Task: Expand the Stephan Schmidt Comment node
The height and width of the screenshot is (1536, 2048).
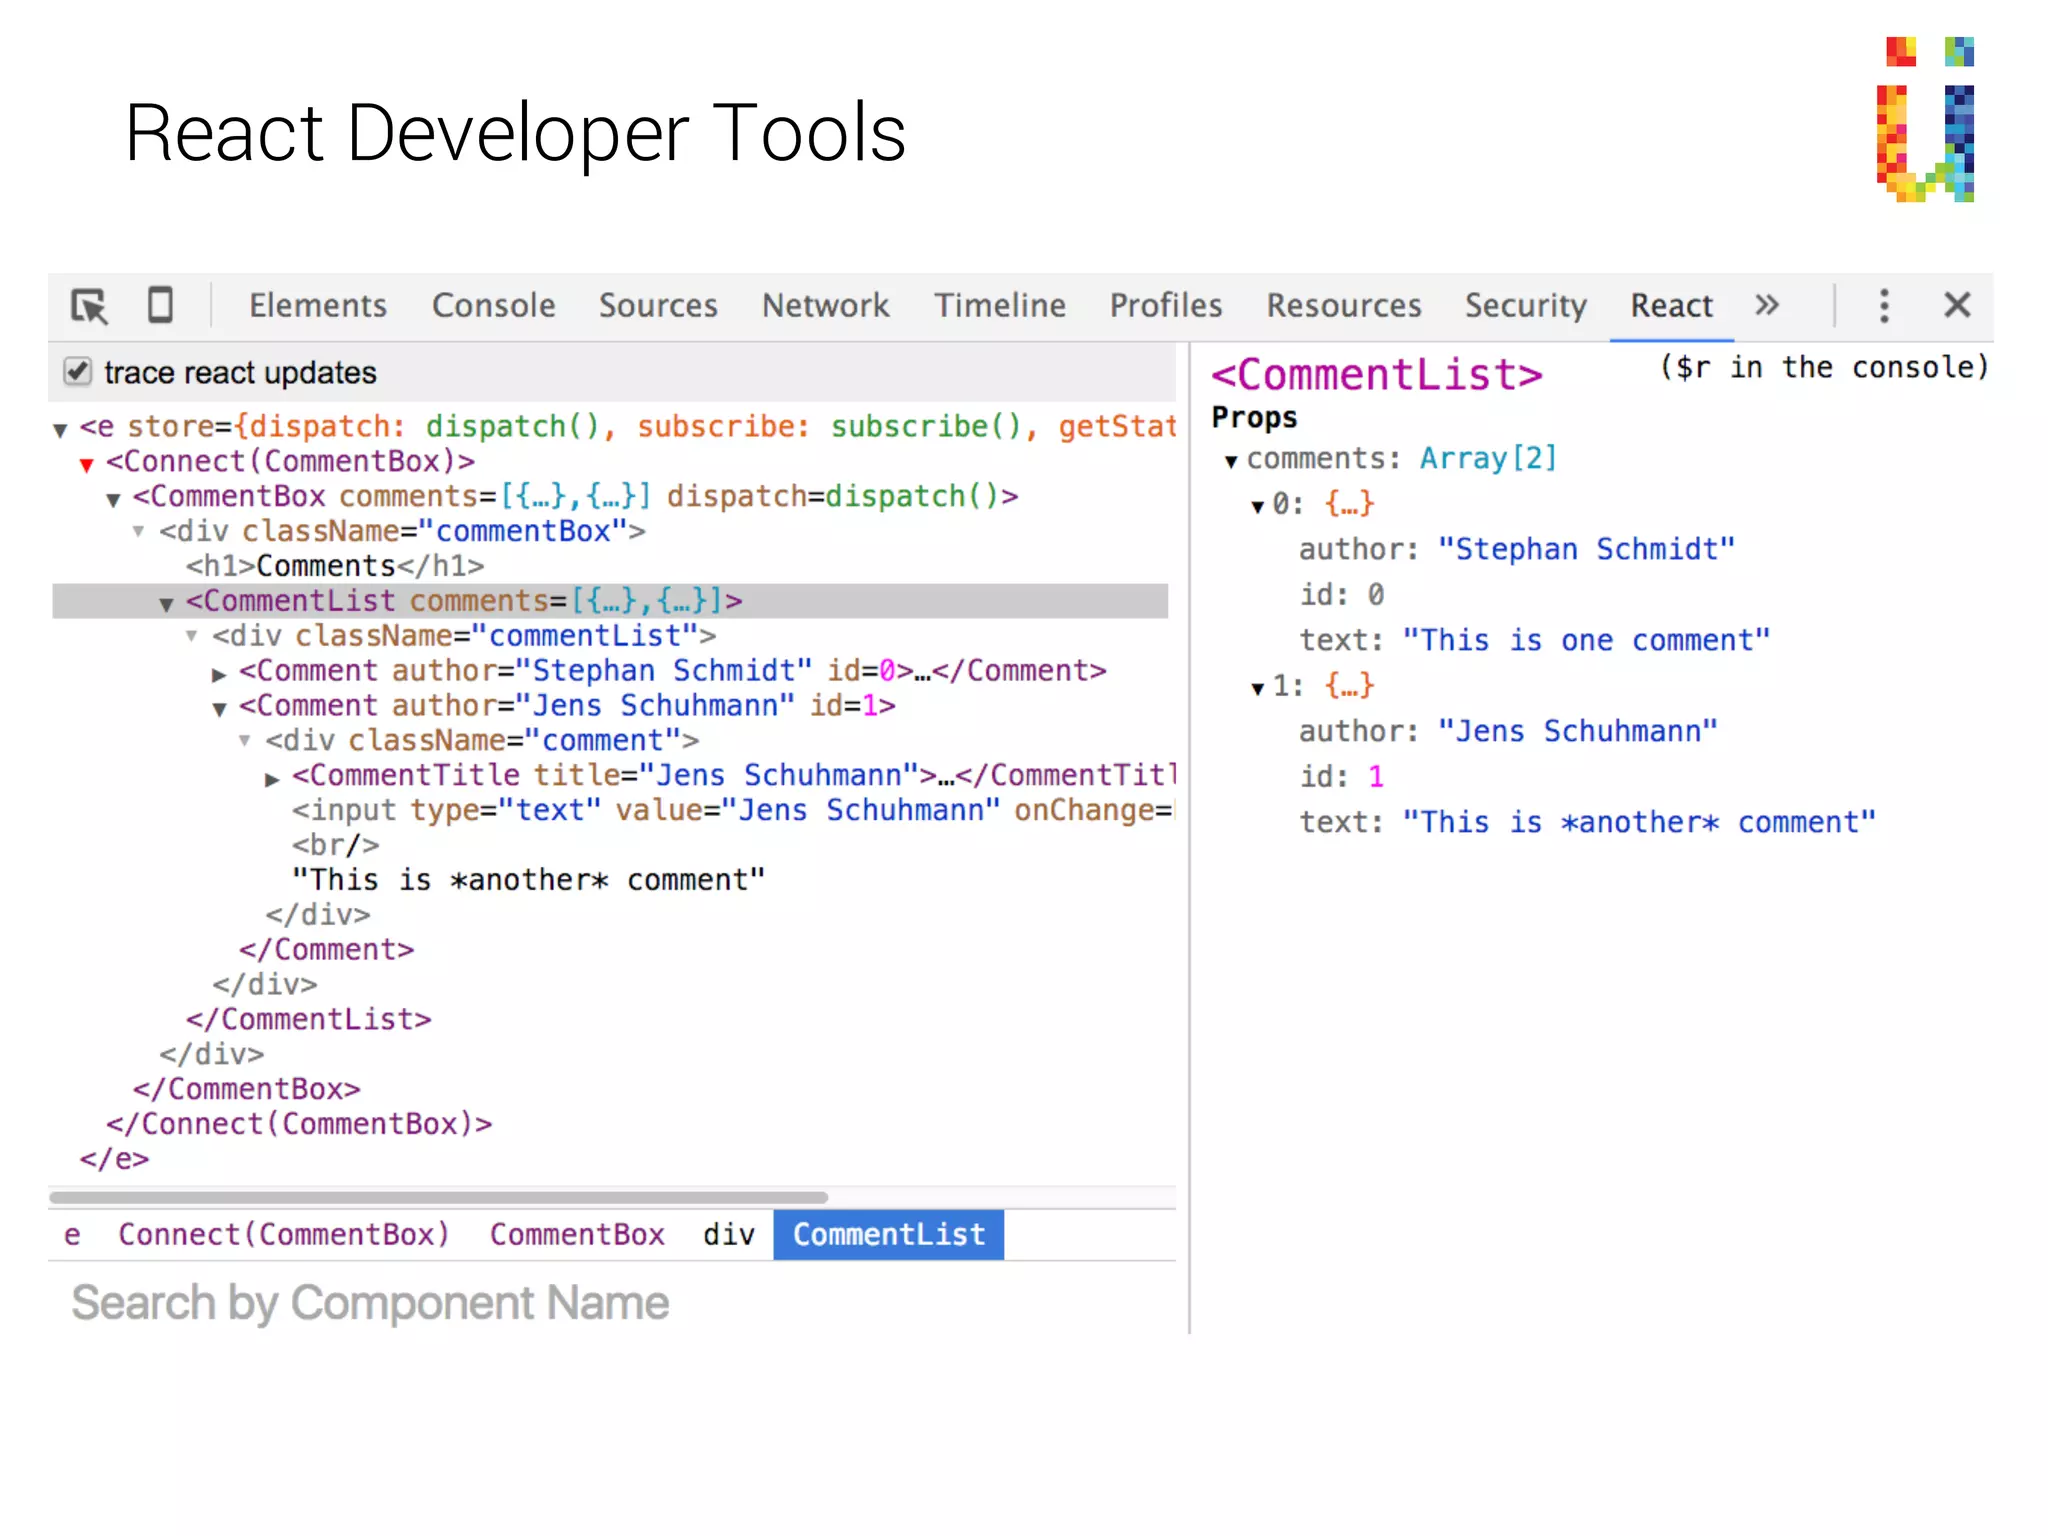Action: (x=219, y=674)
